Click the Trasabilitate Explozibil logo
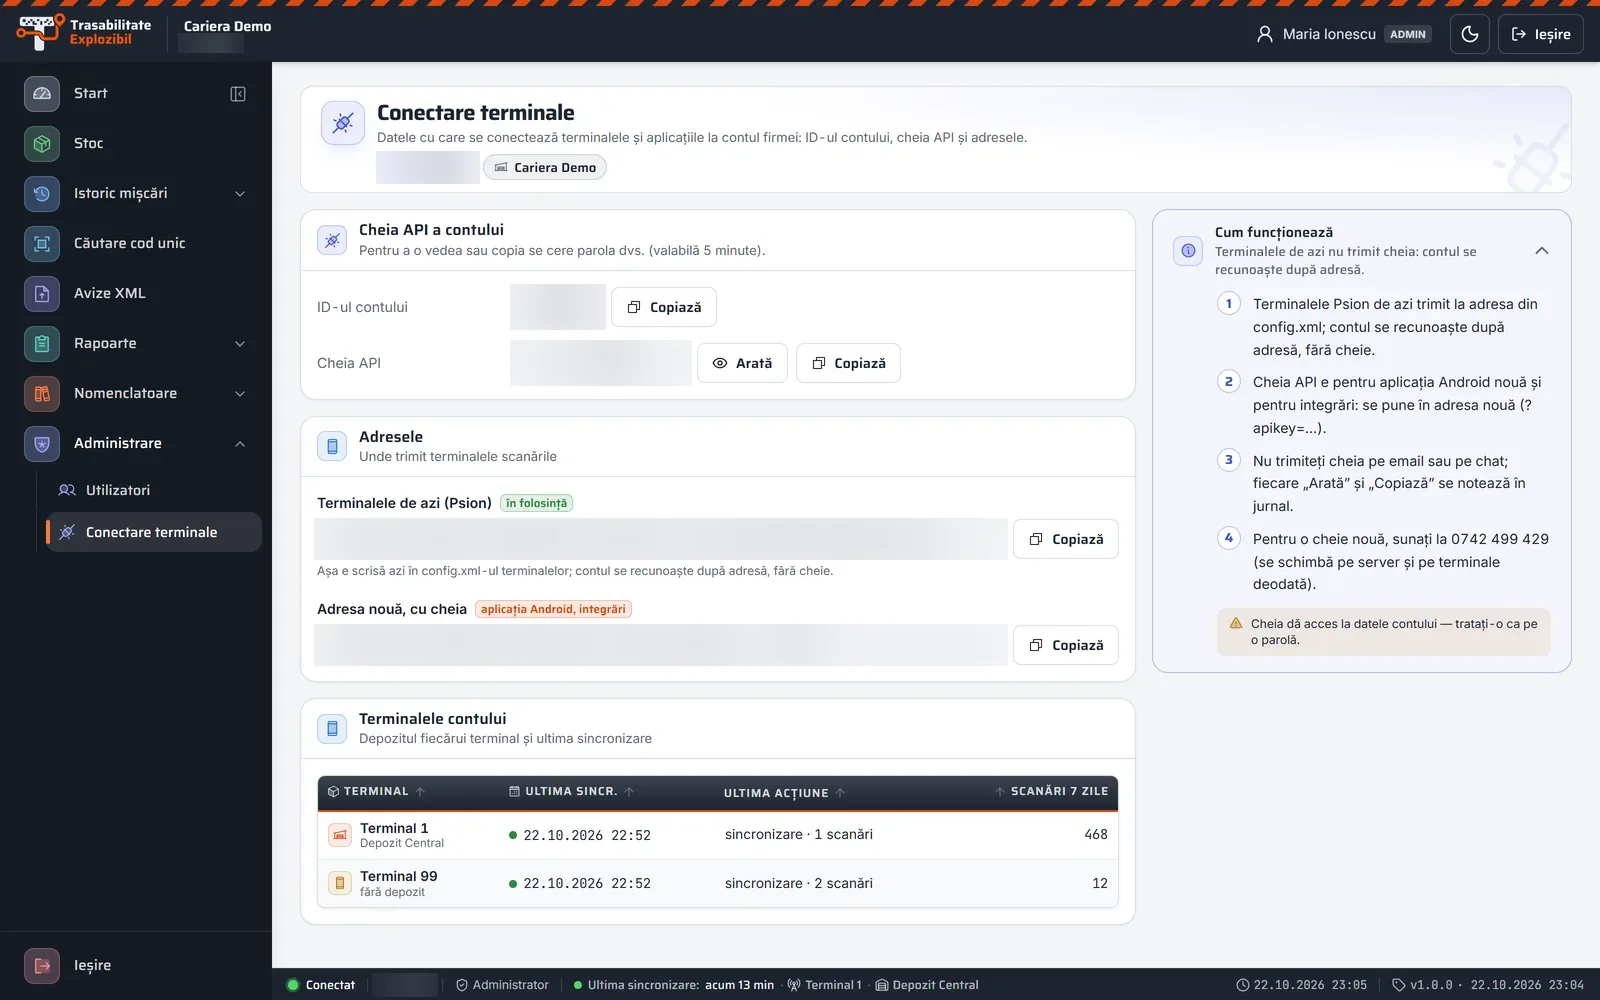The height and width of the screenshot is (1000, 1600). click(x=84, y=32)
